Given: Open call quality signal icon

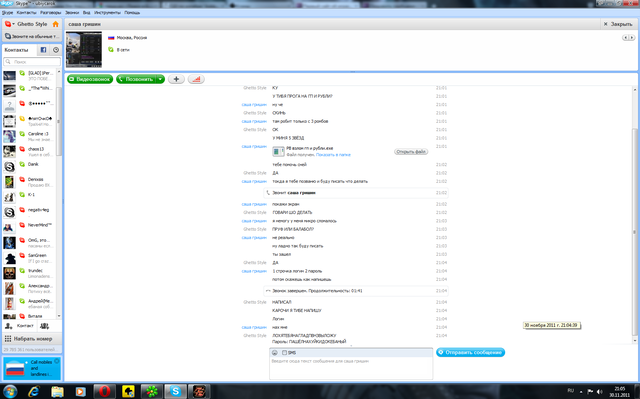Looking at the screenshot, I should point(196,79).
